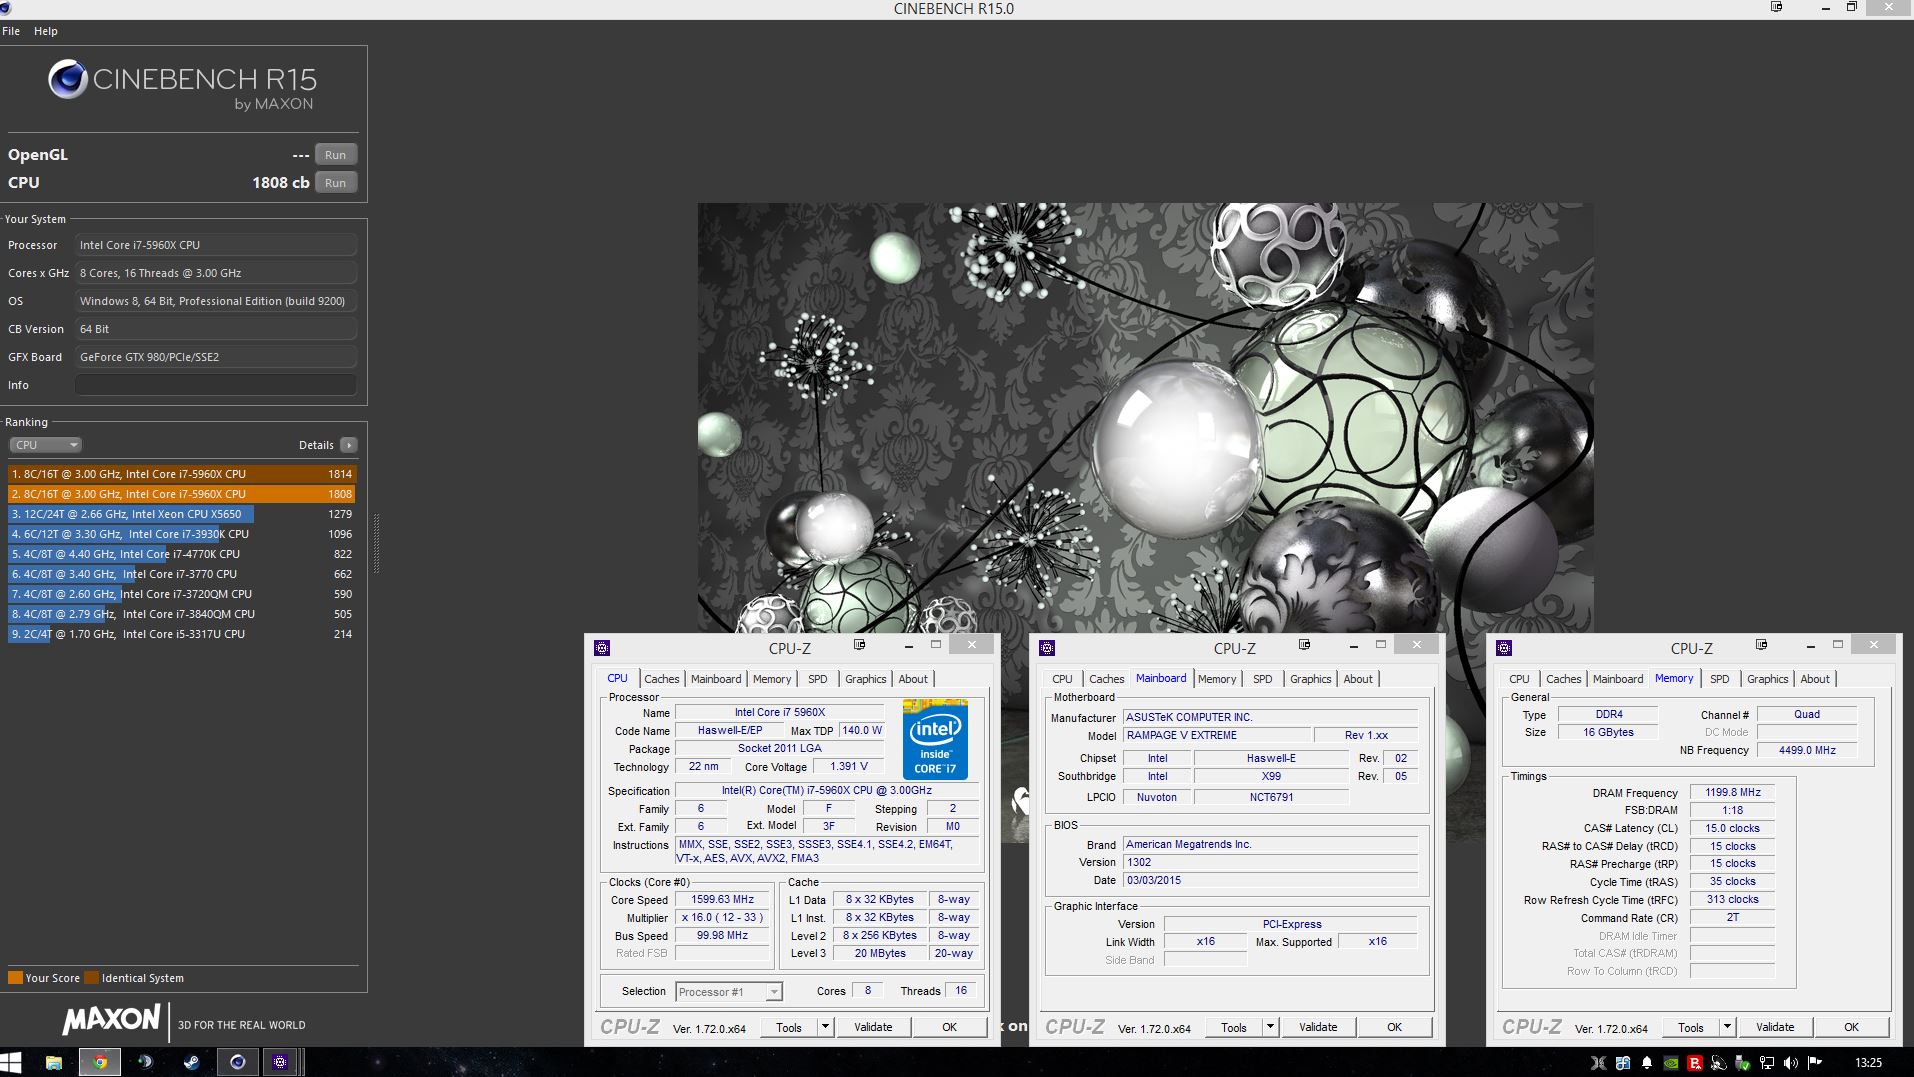Image resolution: width=1914 pixels, height=1077 pixels.
Task: Select Intel Core i7-4770K ranking row
Action: pos(181,554)
